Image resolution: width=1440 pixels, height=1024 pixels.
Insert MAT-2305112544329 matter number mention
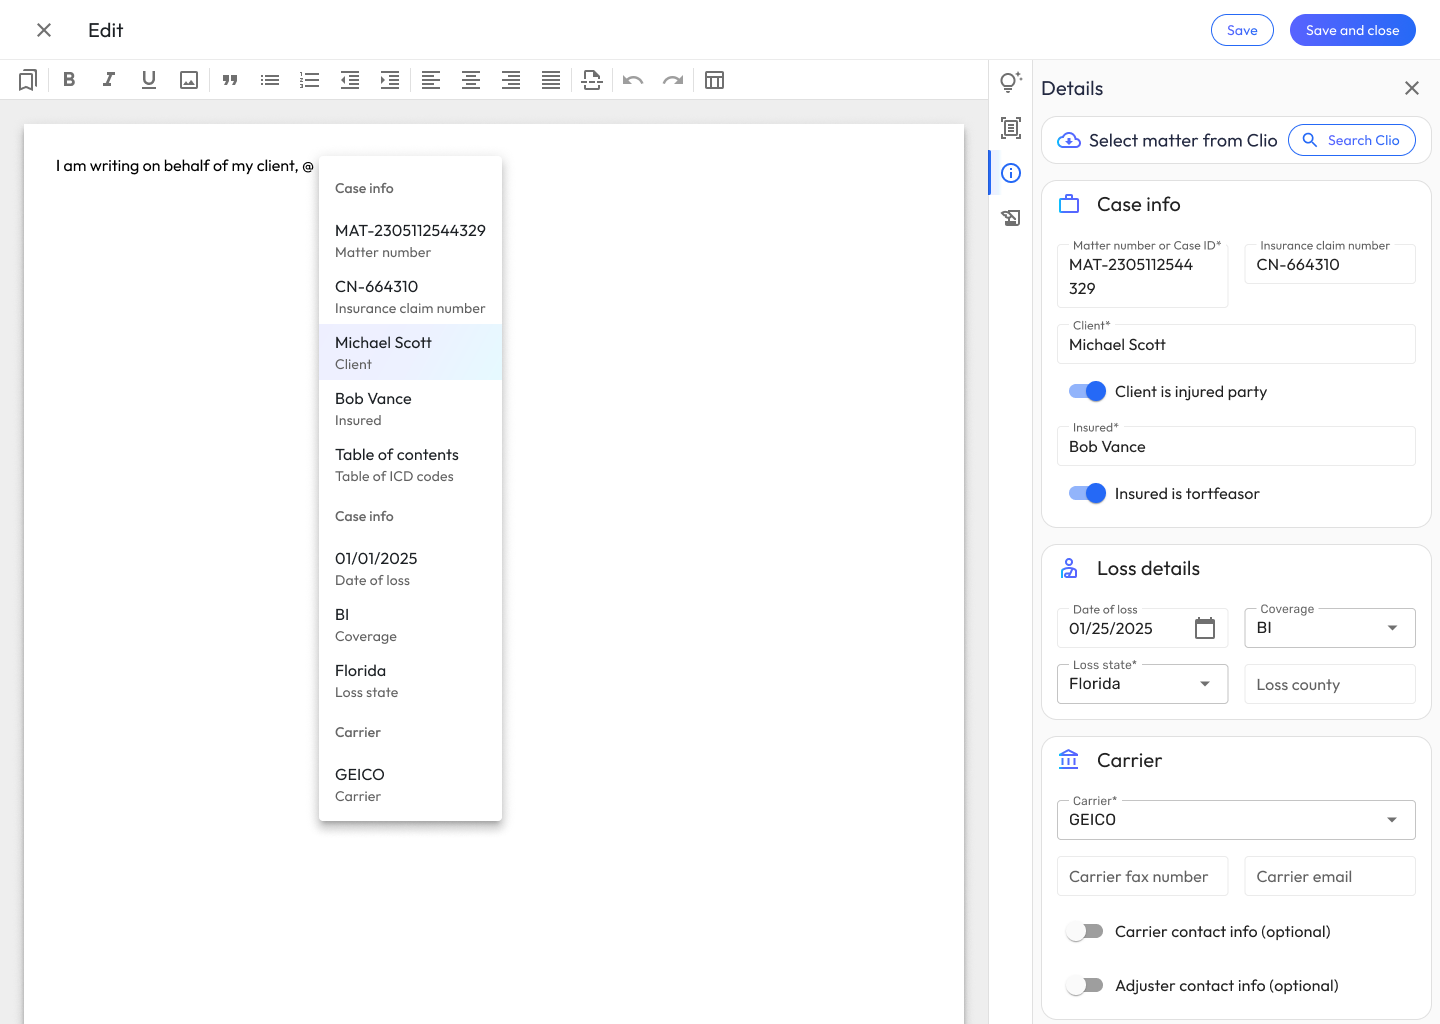click(x=410, y=240)
